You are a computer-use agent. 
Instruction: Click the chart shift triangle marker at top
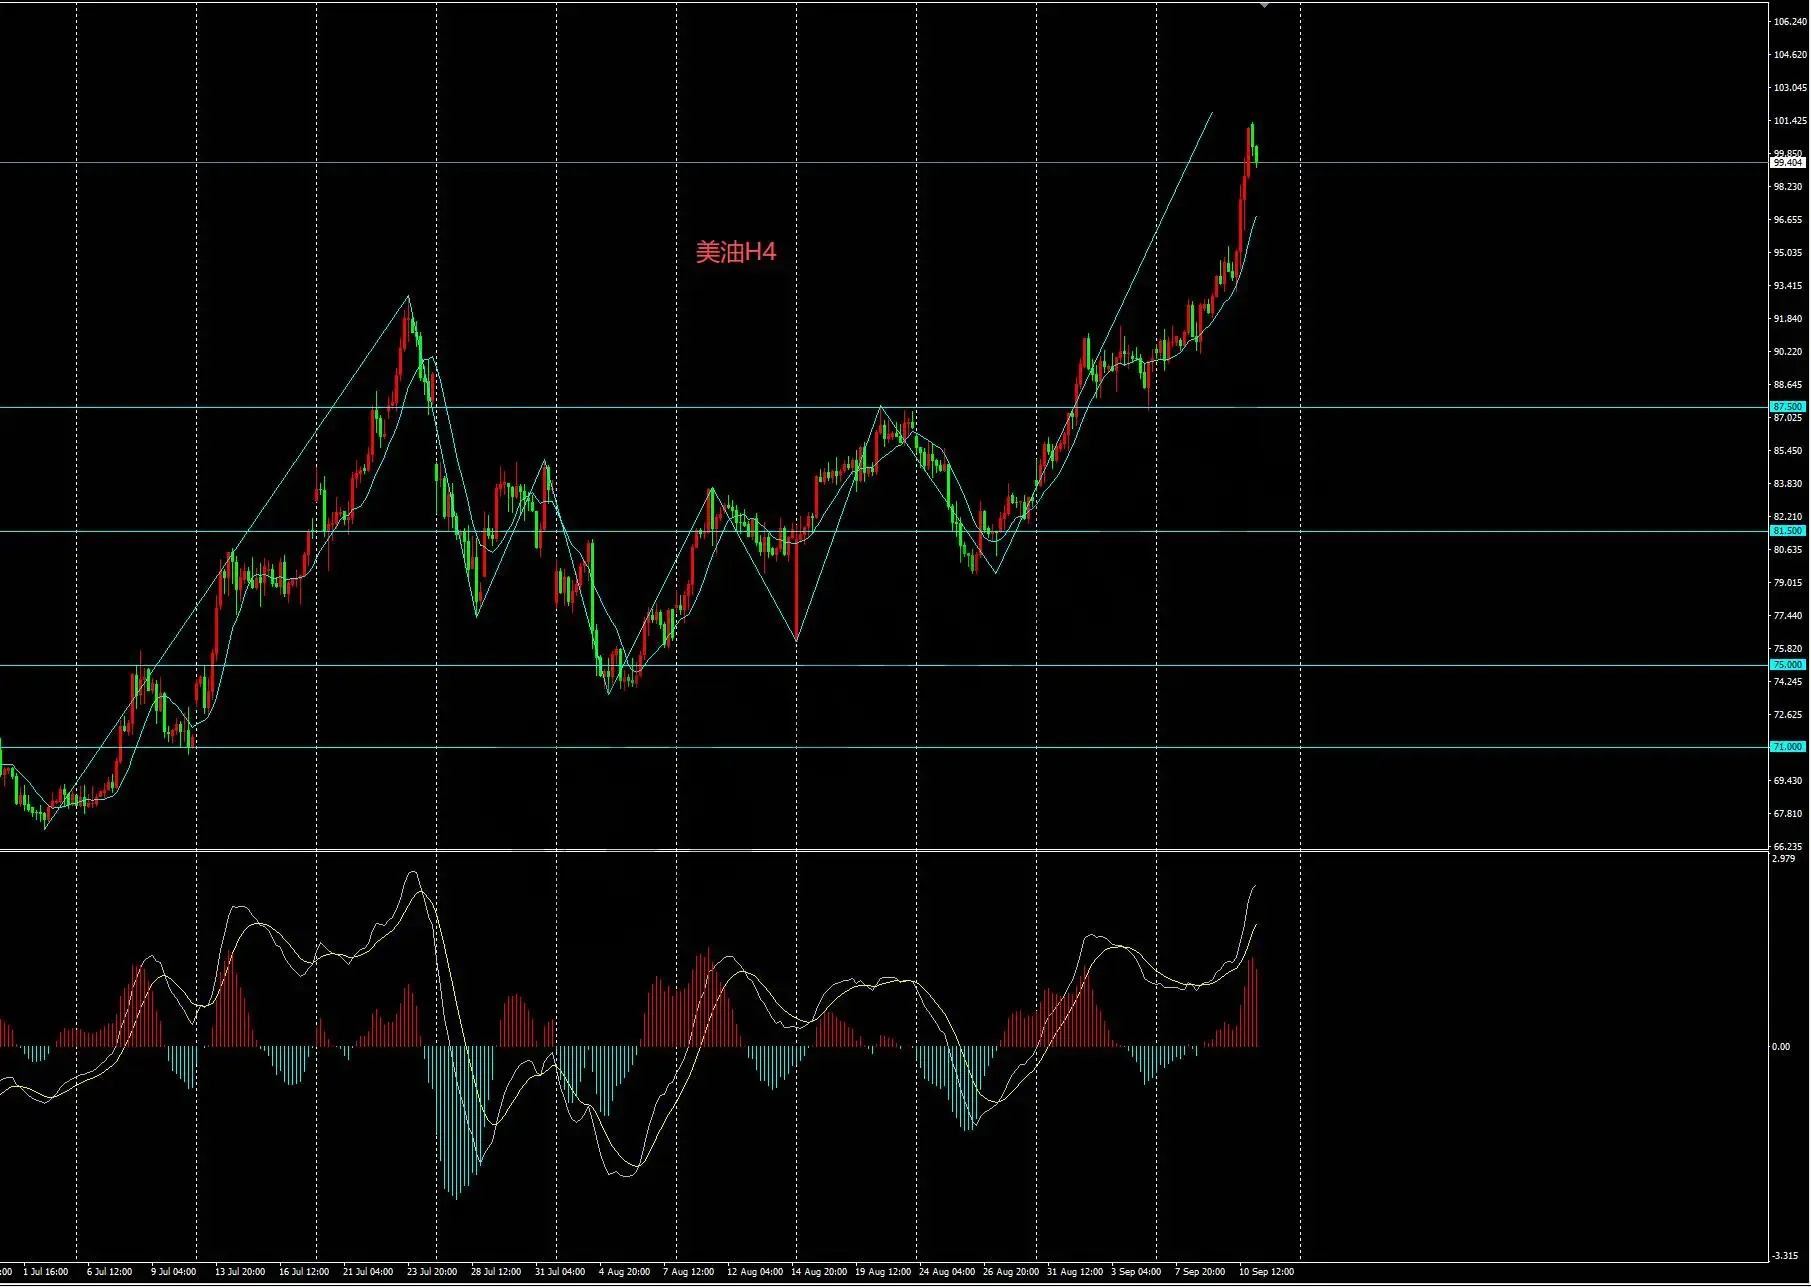pyautogui.click(x=1265, y=5)
